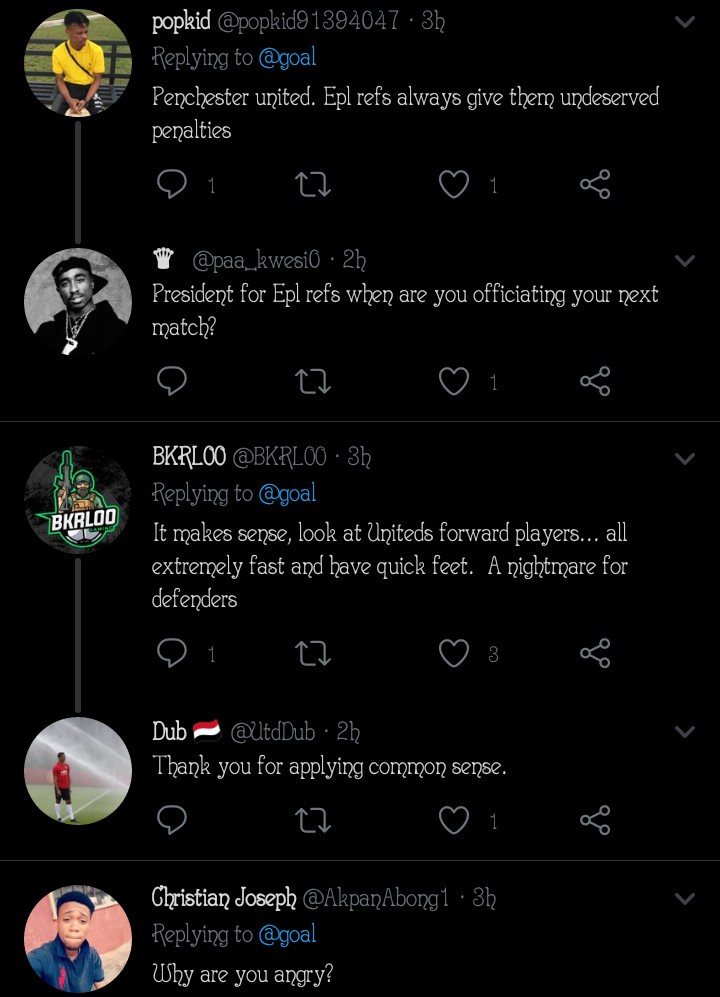Share paa_kwesi0's tweet

coord(595,381)
